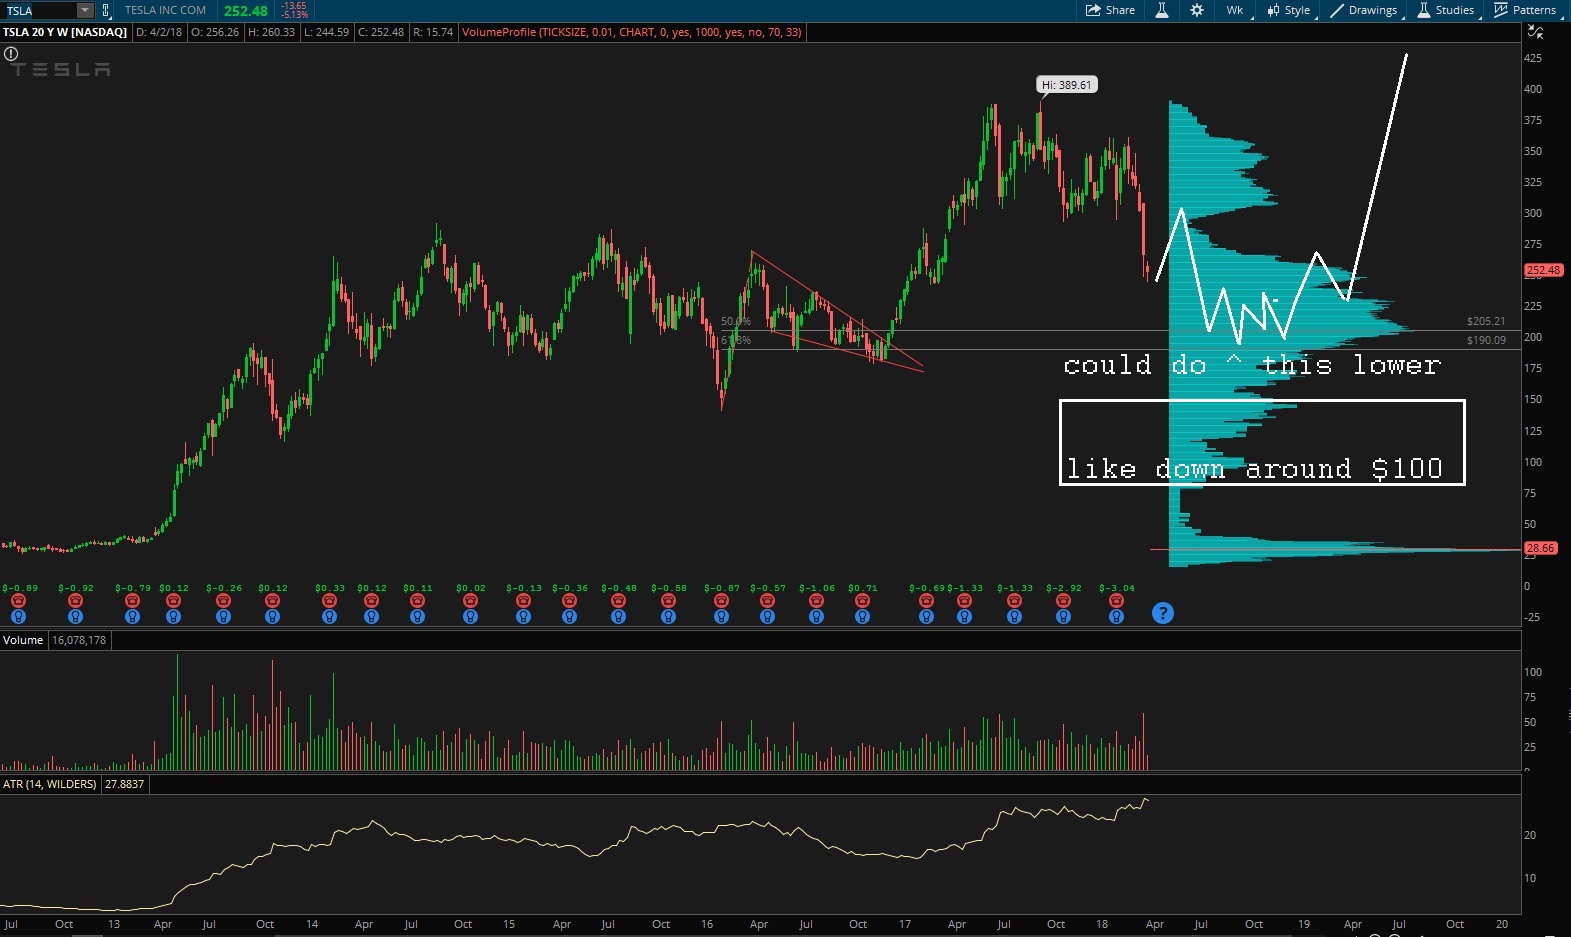Click blue lightbulb icon under $-3.04
This screenshot has height=937, width=1571.
pos(1116,616)
